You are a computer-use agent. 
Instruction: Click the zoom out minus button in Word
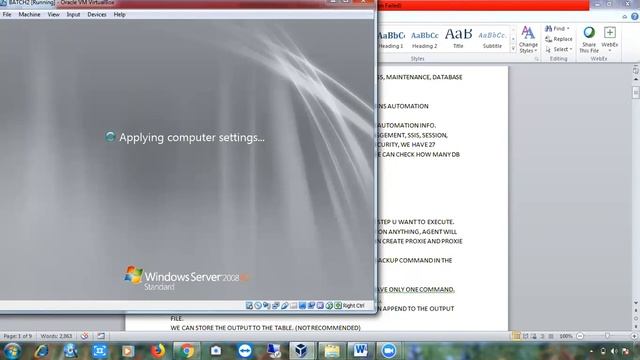580,336
